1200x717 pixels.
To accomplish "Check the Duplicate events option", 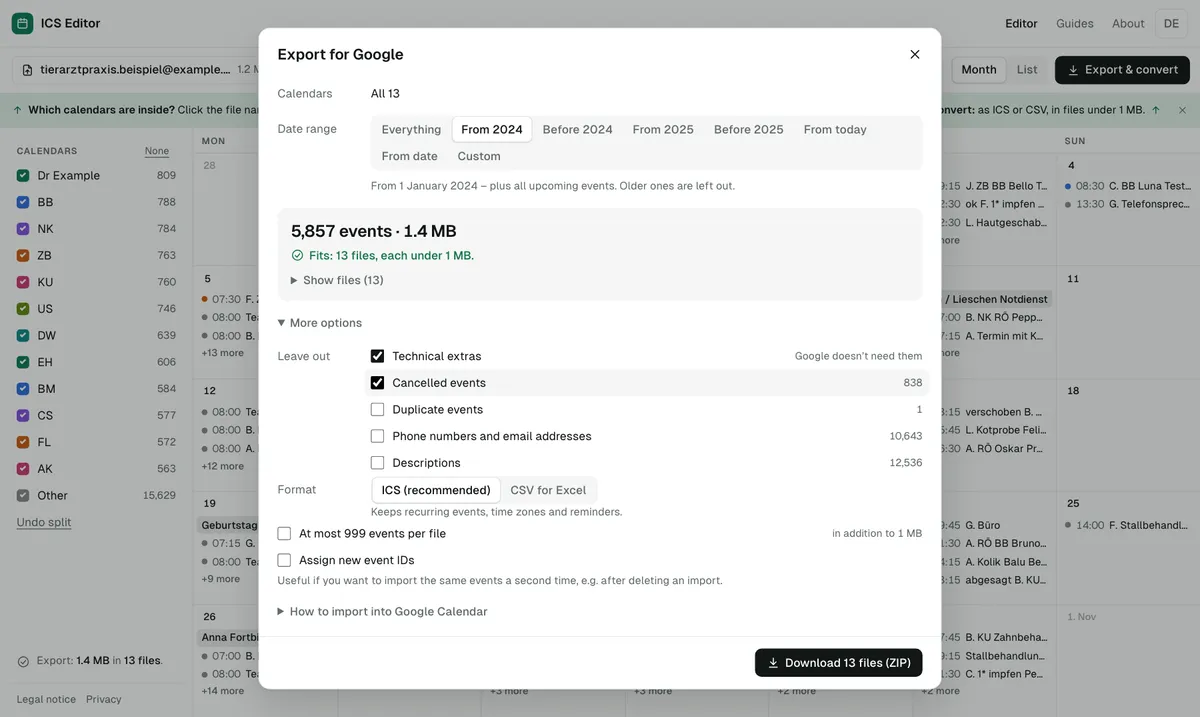I will (377, 409).
